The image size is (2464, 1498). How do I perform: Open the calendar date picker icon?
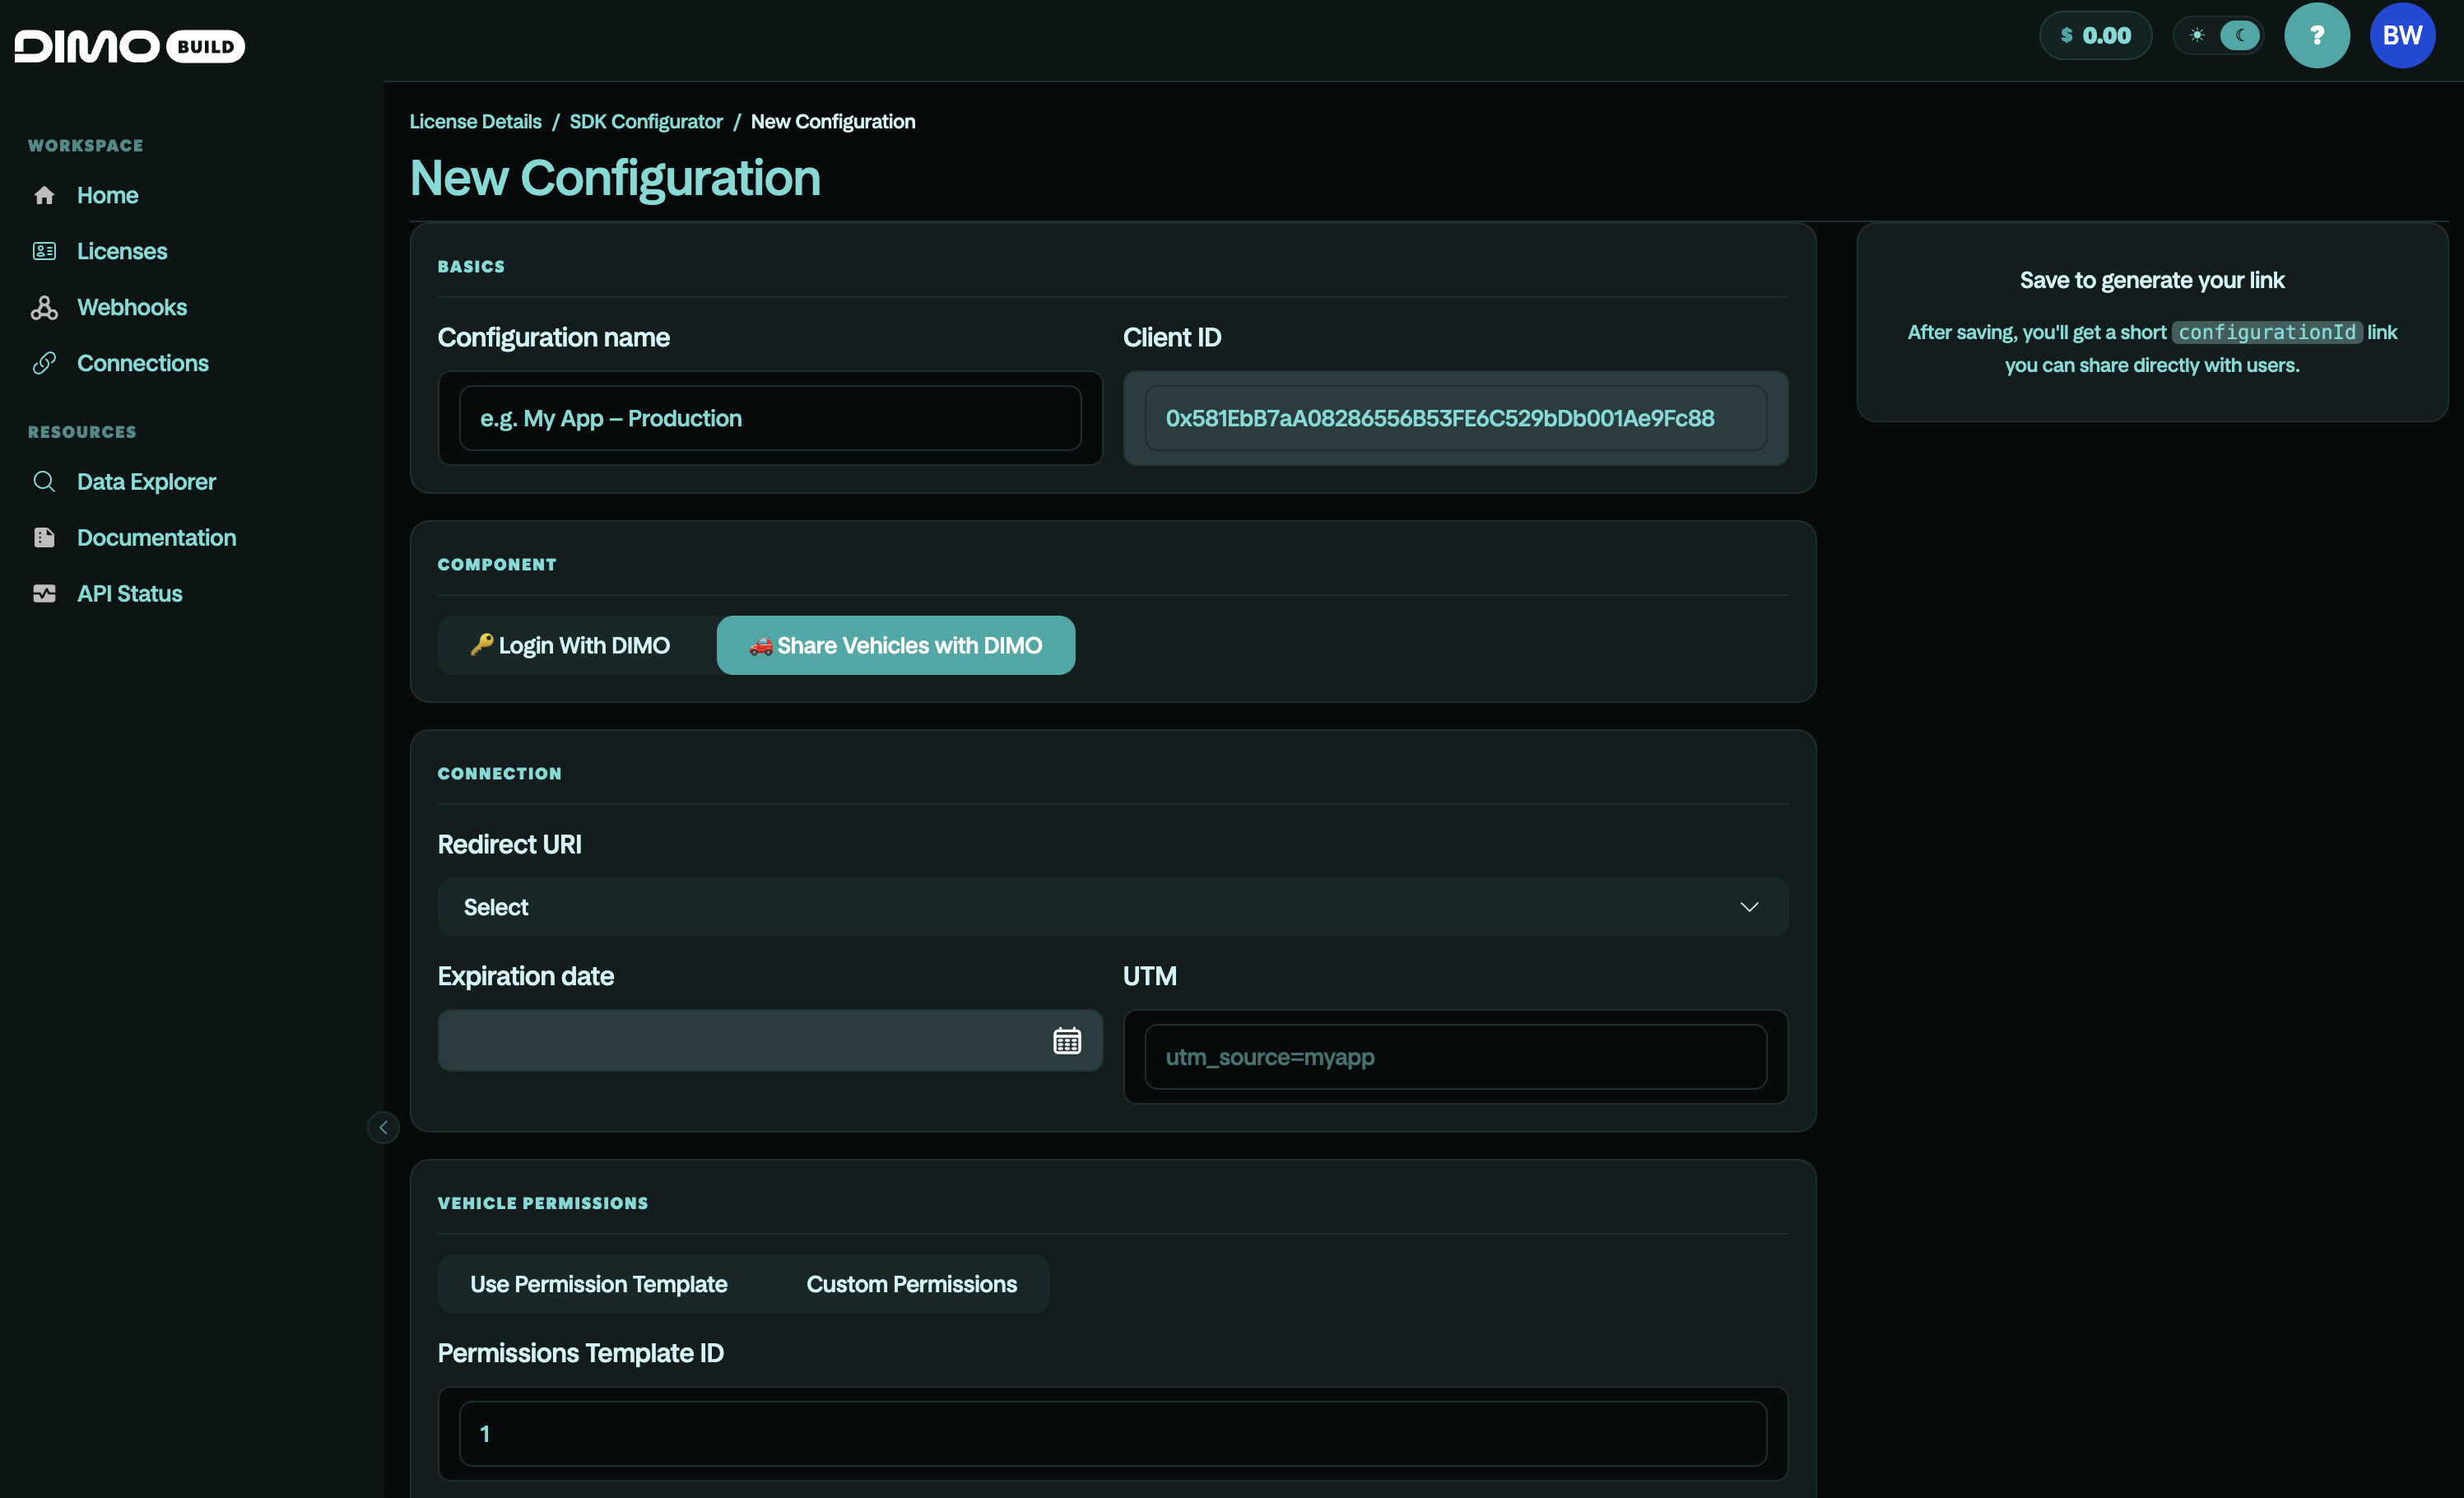(1066, 1040)
